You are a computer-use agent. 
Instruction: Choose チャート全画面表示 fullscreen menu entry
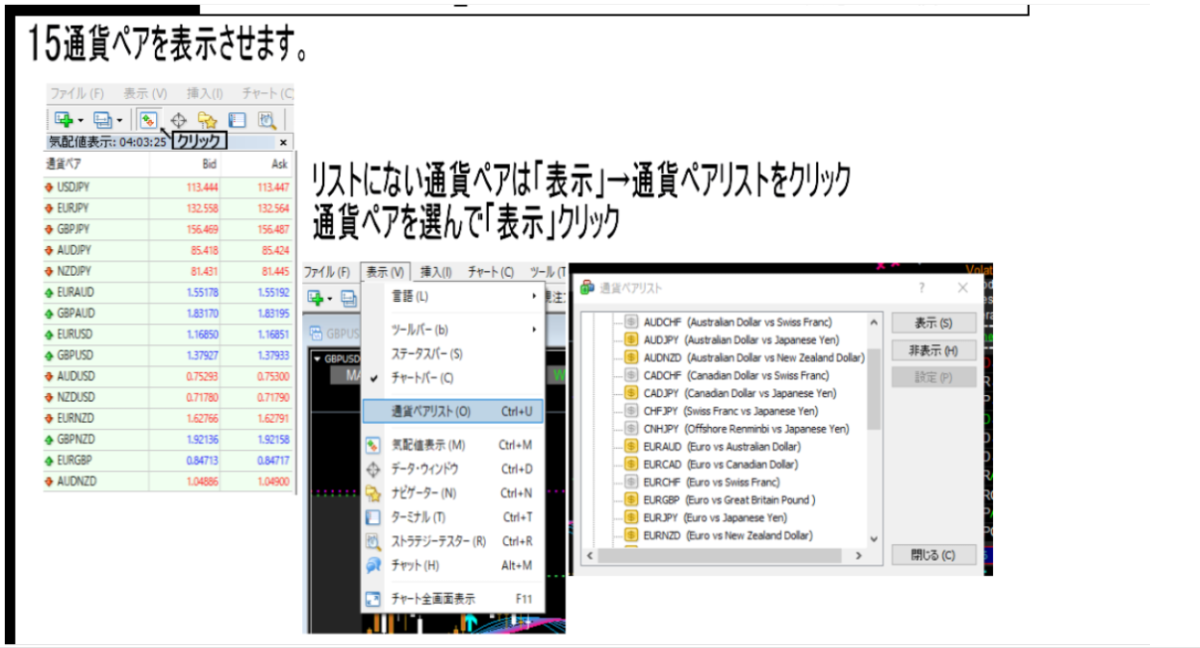point(433,599)
